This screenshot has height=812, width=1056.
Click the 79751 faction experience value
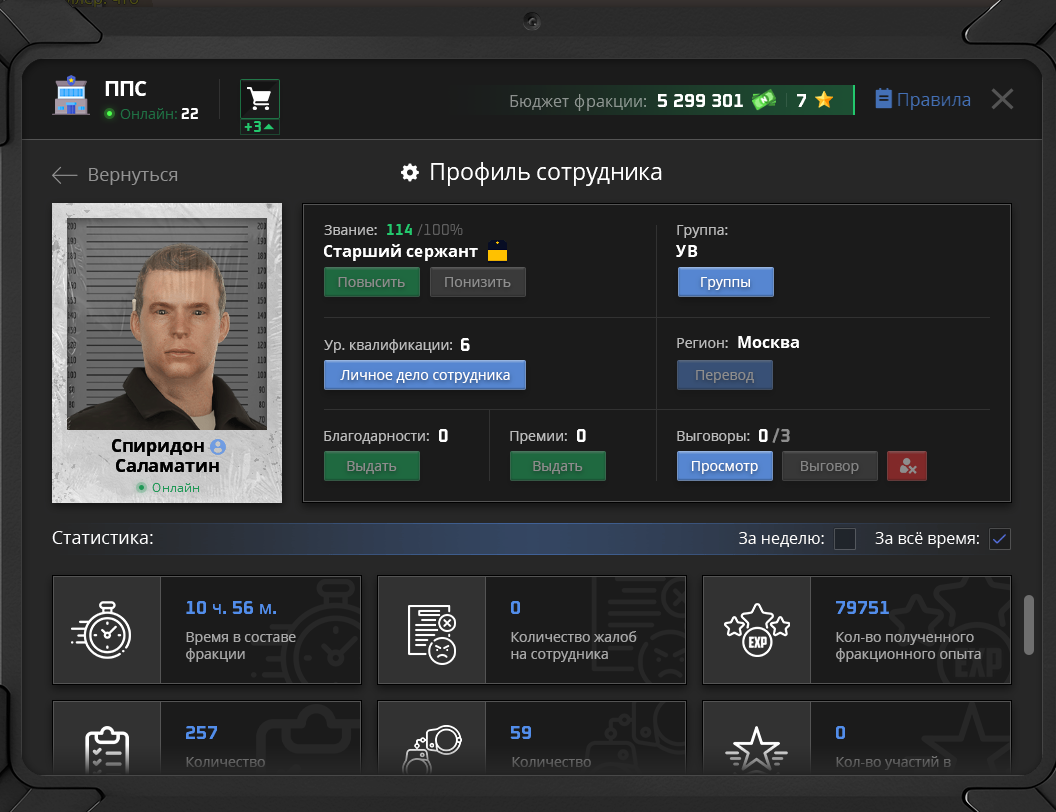pyautogui.click(x=862, y=608)
